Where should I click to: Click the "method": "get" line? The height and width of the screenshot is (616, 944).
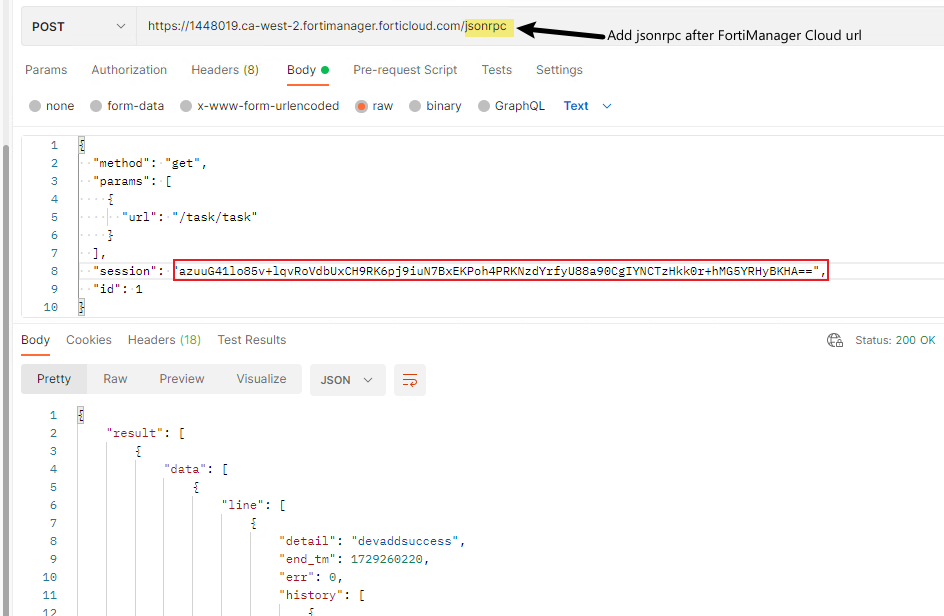pyautogui.click(x=150, y=163)
